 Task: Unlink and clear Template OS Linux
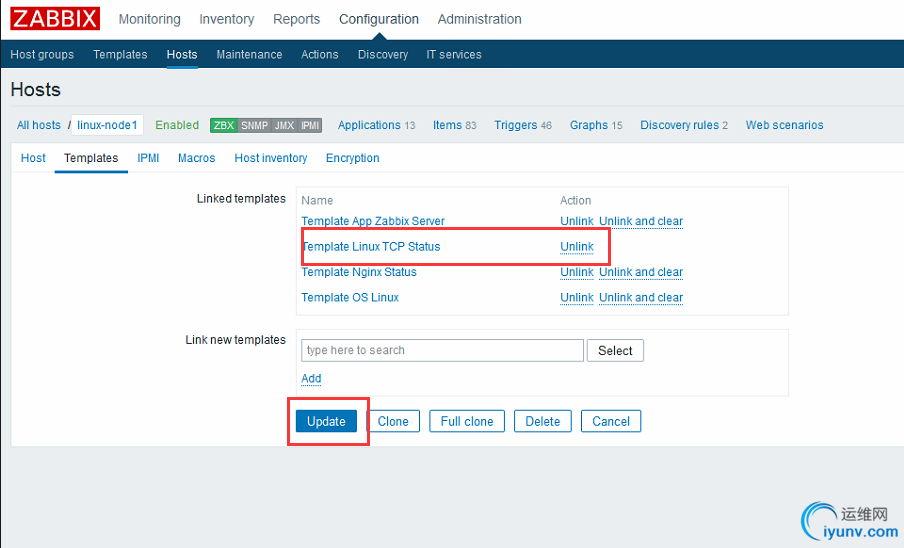[641, 297]
